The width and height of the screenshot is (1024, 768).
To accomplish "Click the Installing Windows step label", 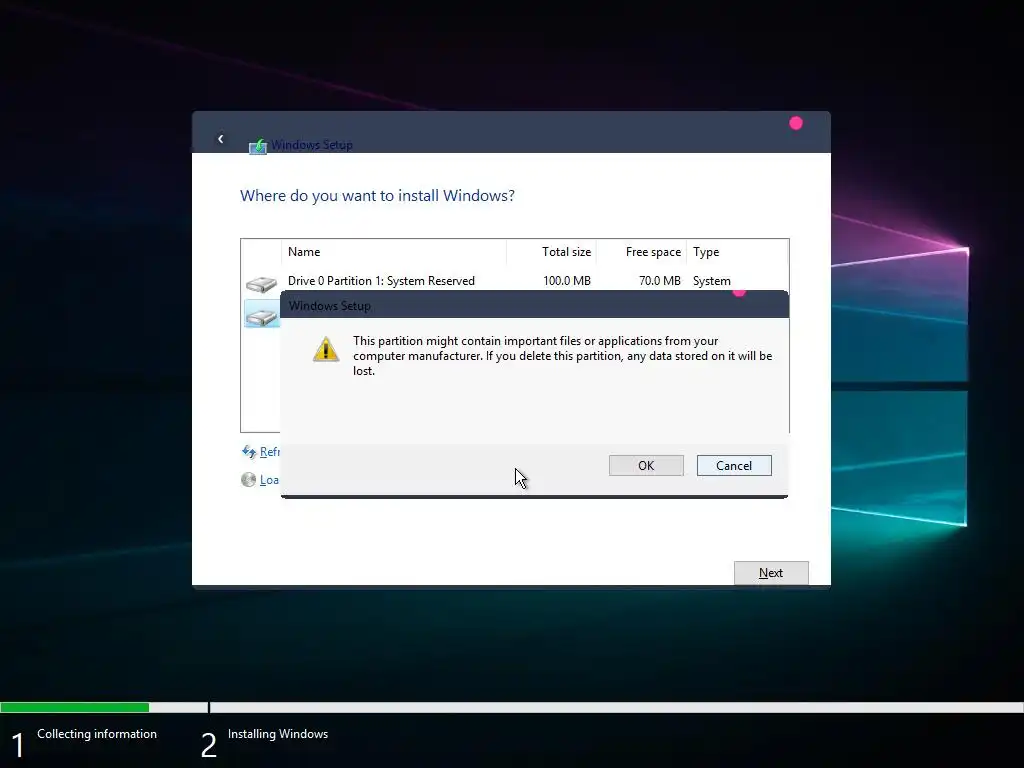I will pyautogui.click(x=278, y=734).
